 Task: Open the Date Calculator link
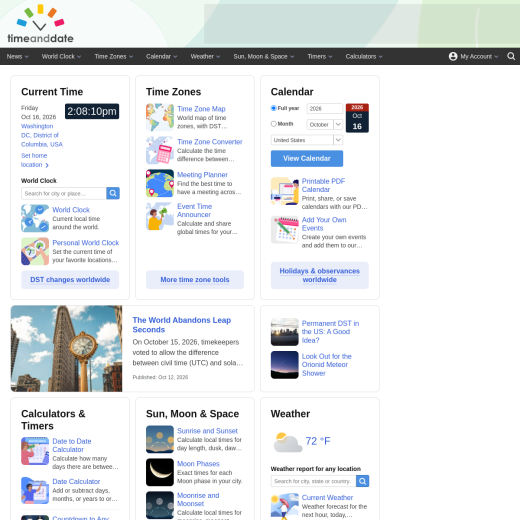tap(76, 482)
